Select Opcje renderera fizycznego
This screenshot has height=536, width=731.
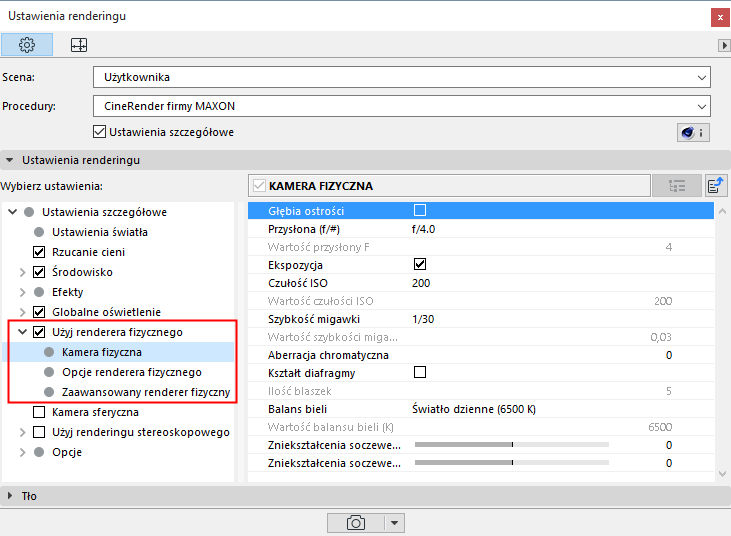(x=132, y=372)
